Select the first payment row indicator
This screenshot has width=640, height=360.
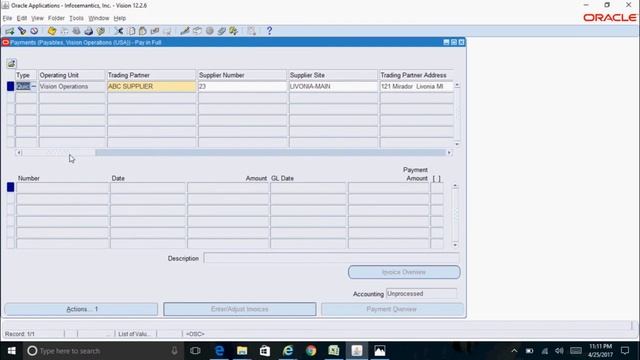pos(11,87)
